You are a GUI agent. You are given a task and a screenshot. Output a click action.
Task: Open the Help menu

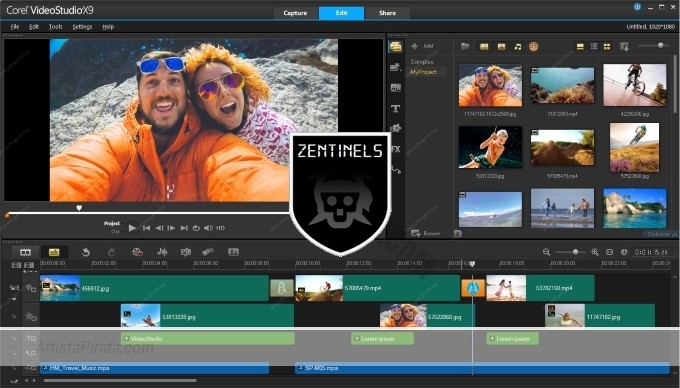[x=108, y=27]
